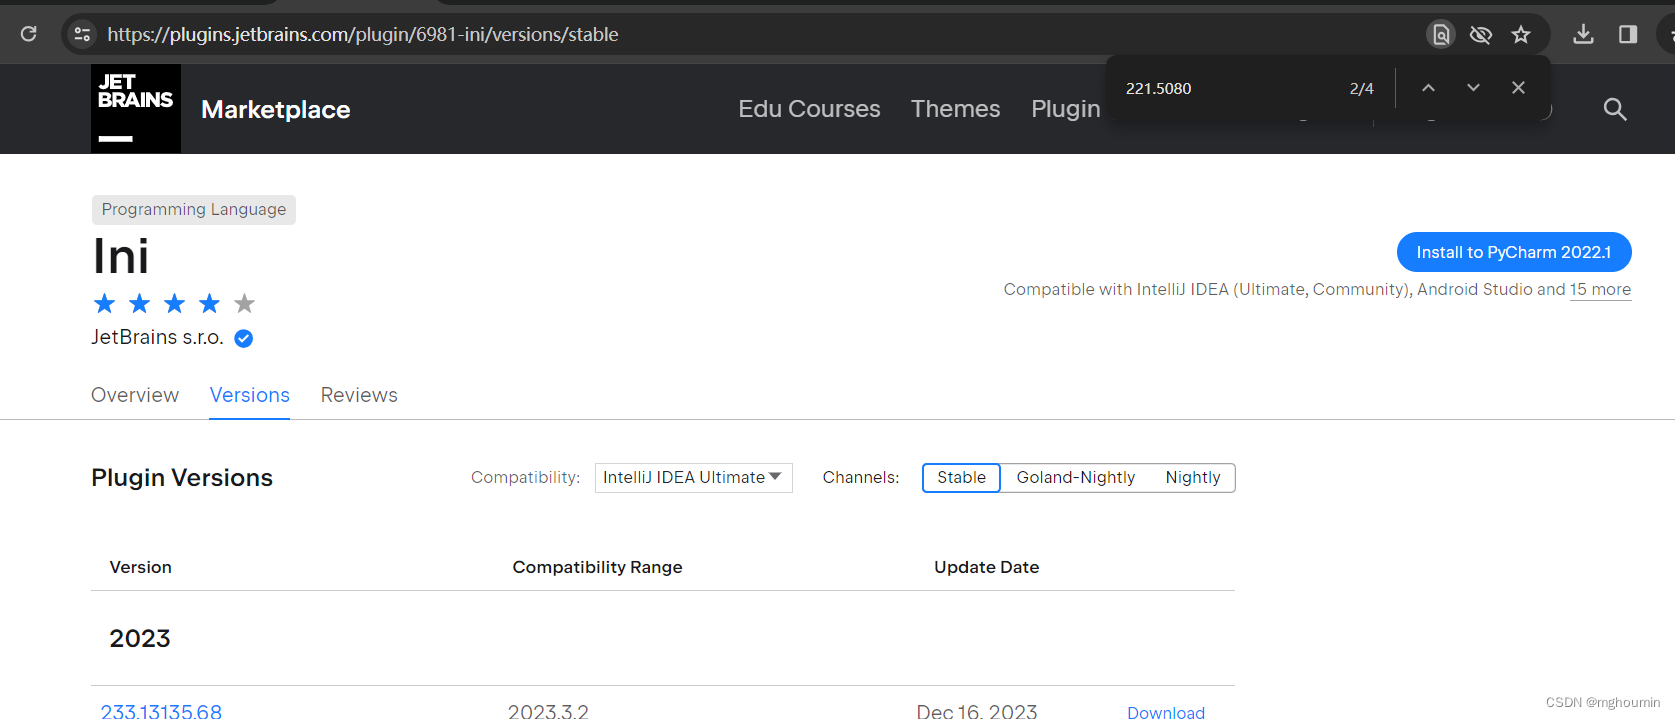Open the IntelliJ IDEA Ultimate compatibility dropdown
This screenshot has width=1675, height=719.
(694, 478)
